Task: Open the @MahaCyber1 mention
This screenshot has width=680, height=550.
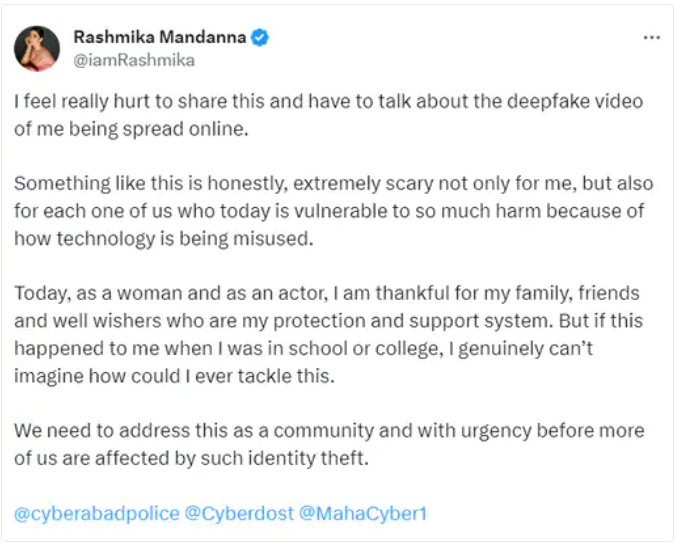Action: pos(363,514)
